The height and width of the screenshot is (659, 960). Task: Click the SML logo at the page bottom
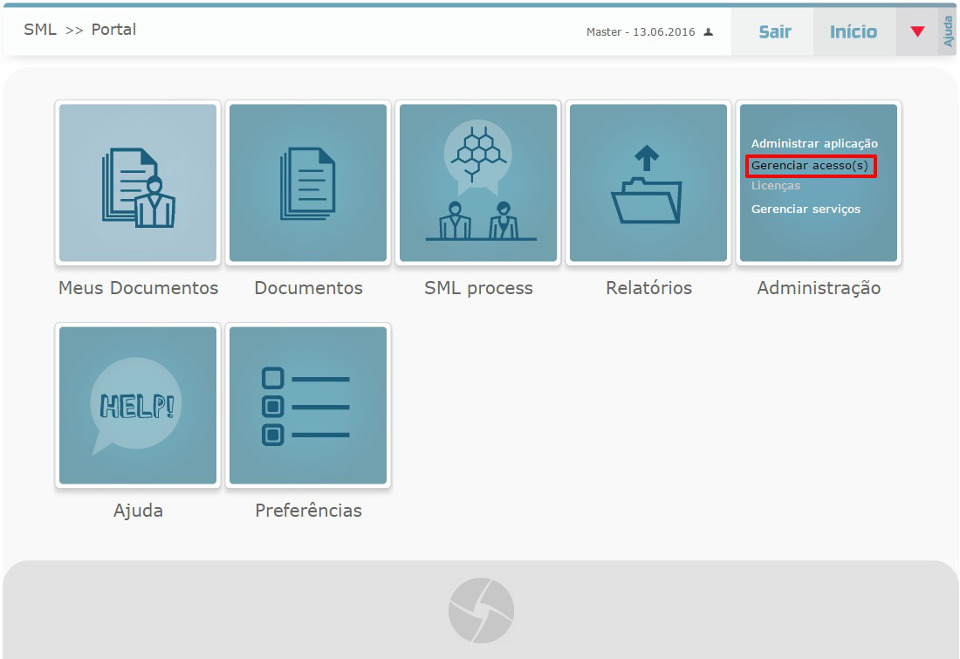(479, 610)
